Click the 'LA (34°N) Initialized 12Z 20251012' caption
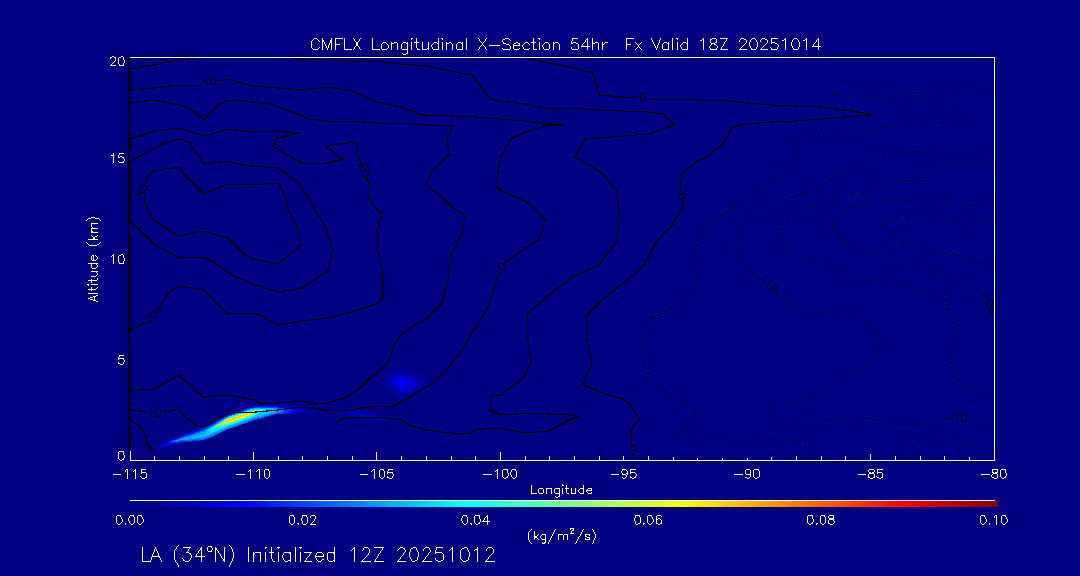Image resolution: width=1080 pixels, height=576 pixels. 318,555
